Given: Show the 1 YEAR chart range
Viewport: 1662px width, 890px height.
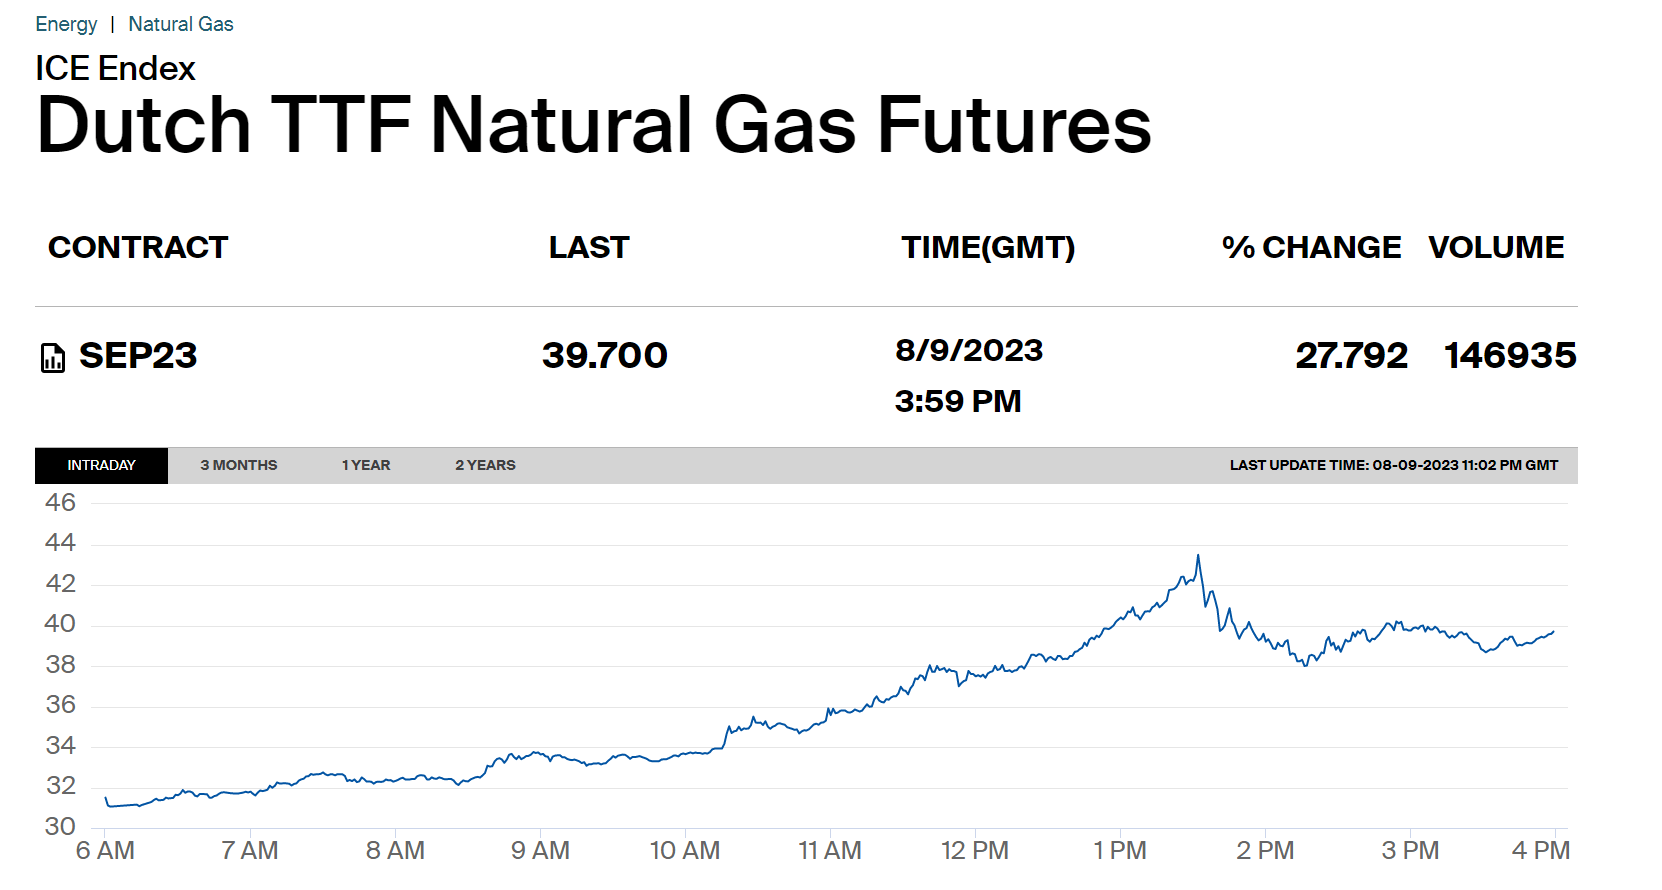Looking at the screenshot, I should point(366,465).
